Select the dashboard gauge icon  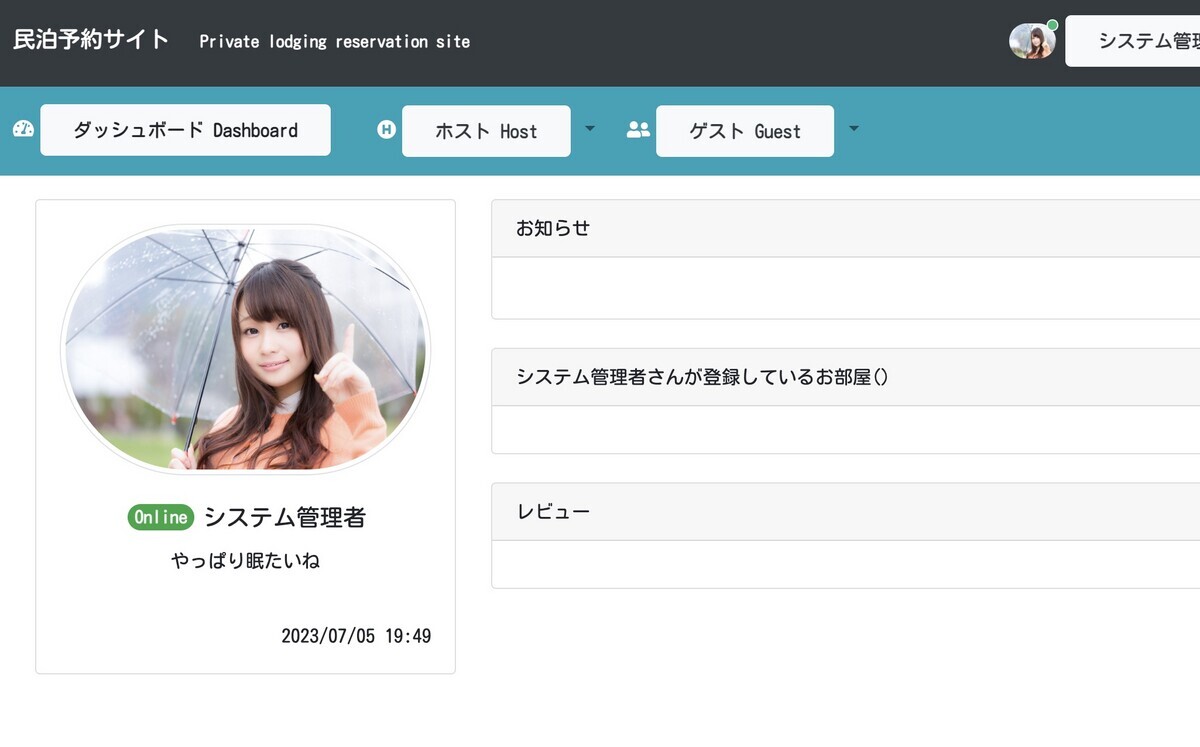(22, 129)
